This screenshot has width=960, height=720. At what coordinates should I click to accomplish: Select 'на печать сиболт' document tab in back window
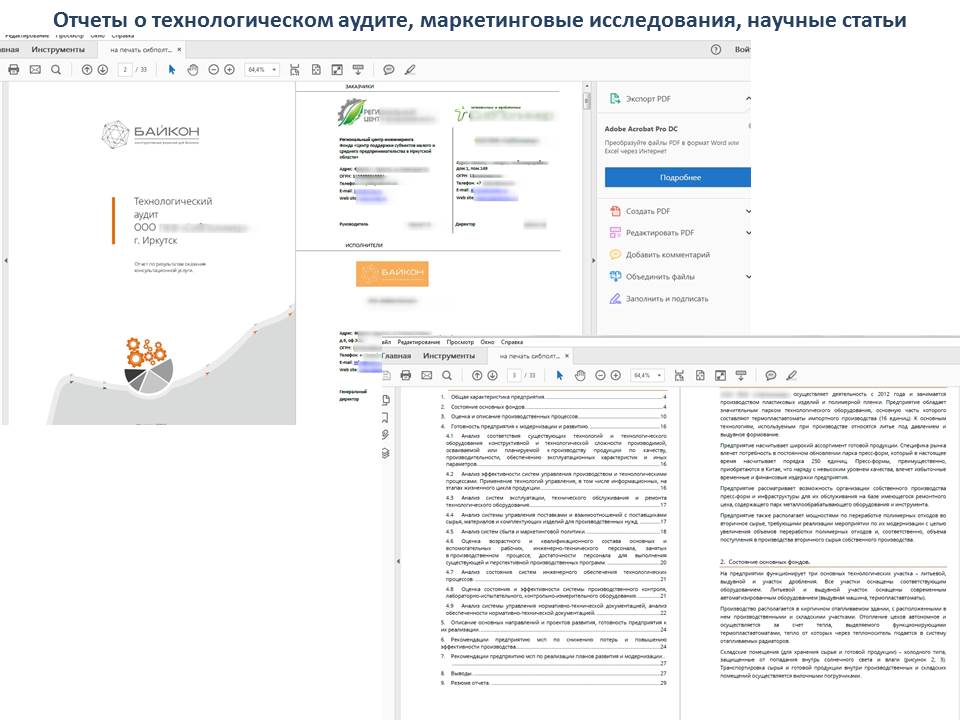point(141,50)
